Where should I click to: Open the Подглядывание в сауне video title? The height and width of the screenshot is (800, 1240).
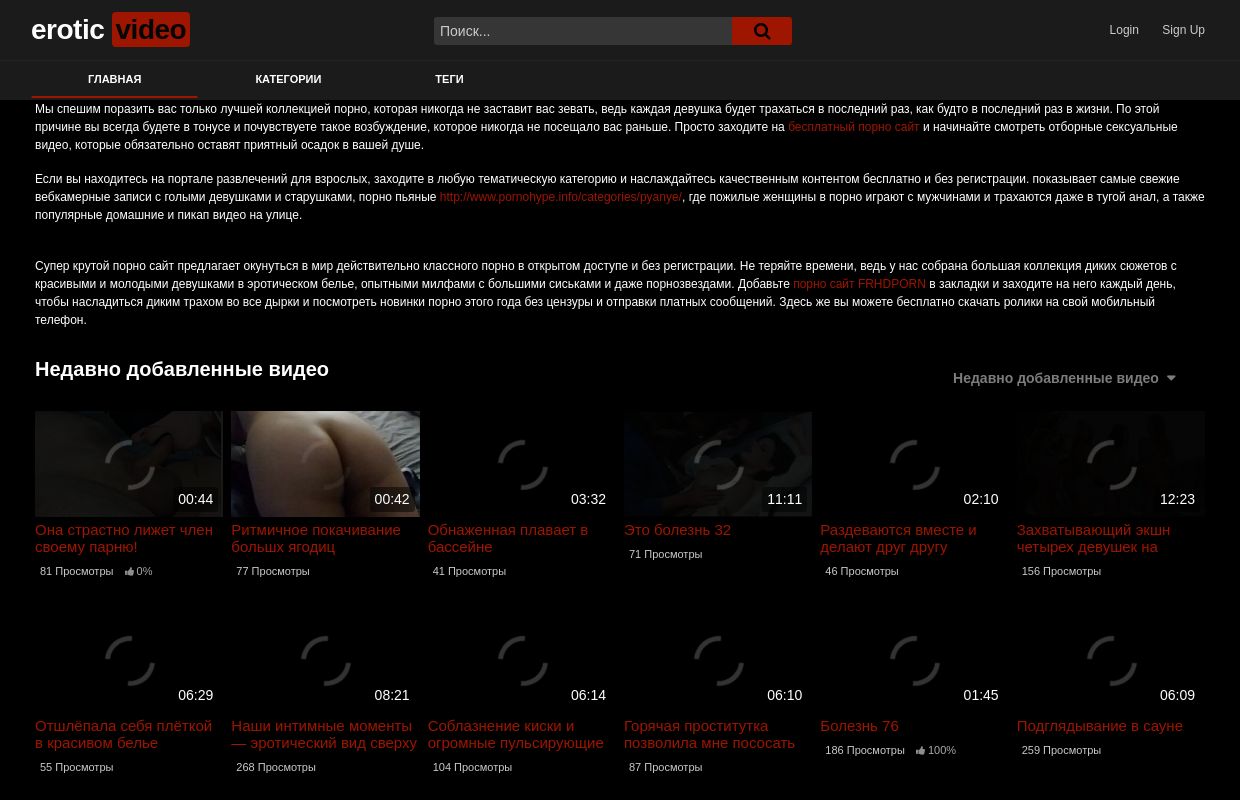(1099, 726)
